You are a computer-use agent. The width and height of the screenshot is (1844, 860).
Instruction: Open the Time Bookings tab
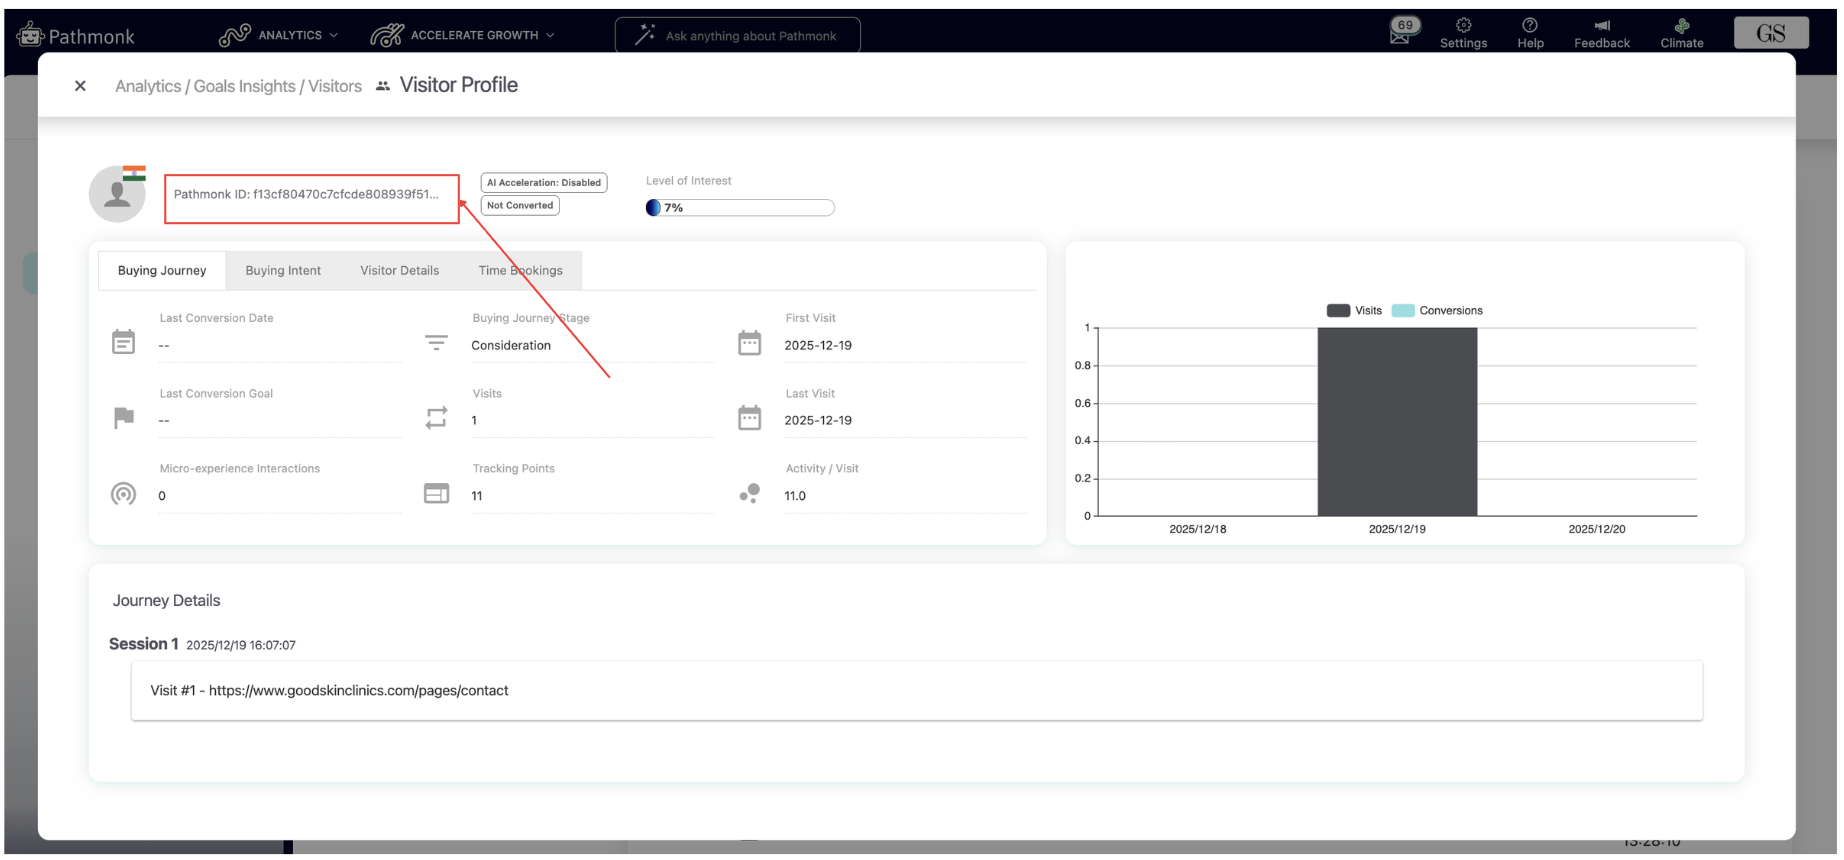coord(520,270)
